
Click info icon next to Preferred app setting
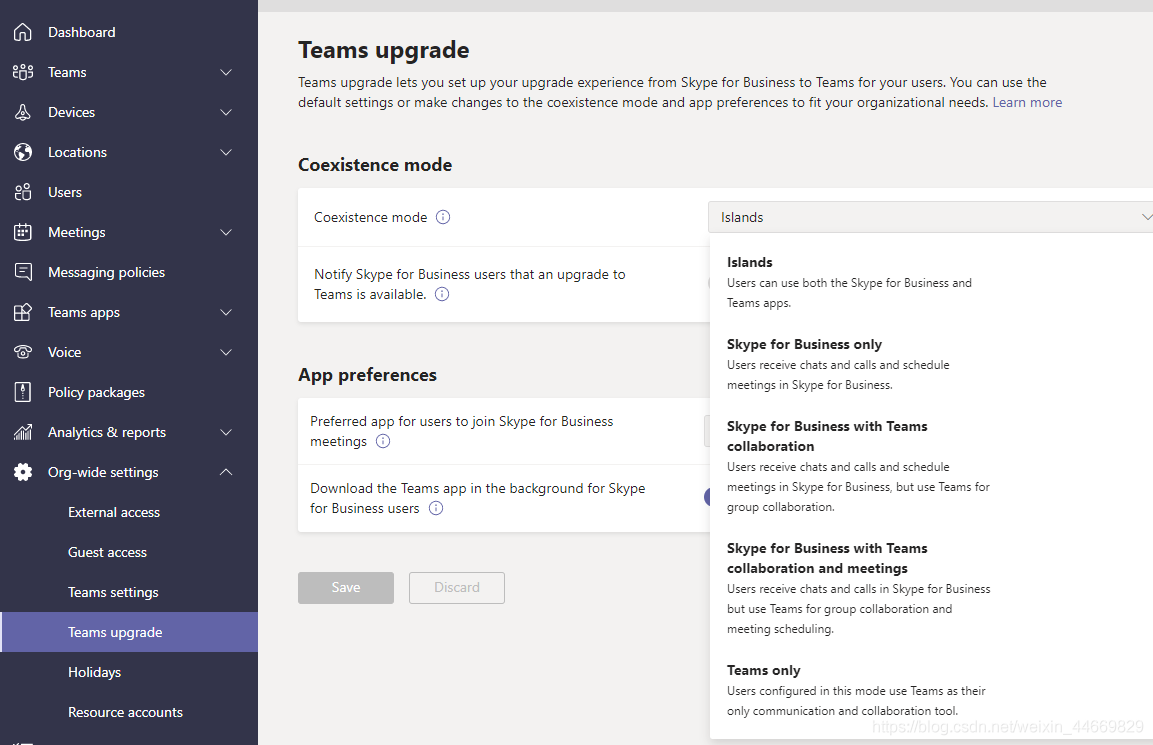pyautogui.click(x=383, y=441)
